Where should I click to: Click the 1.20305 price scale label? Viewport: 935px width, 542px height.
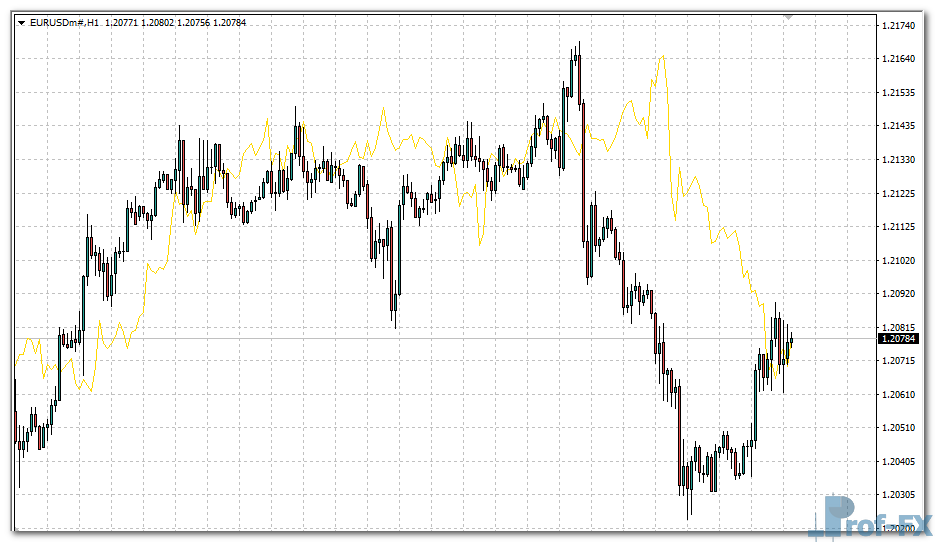(900, 495)
